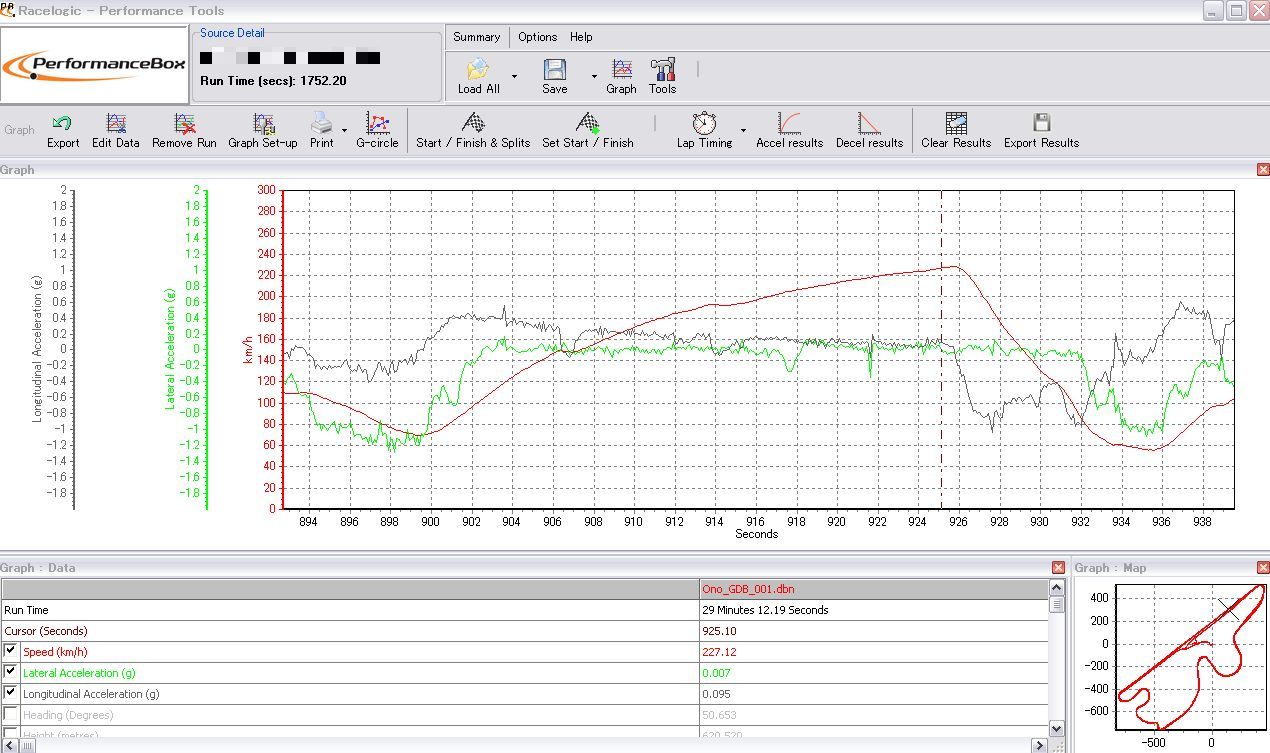
Task: Click the Save disk icon
Action: coord(554,70)
